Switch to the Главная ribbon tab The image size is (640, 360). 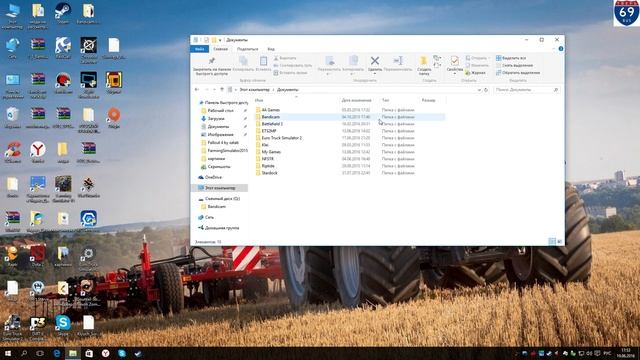pyautogui.click(x=220, y=49)
